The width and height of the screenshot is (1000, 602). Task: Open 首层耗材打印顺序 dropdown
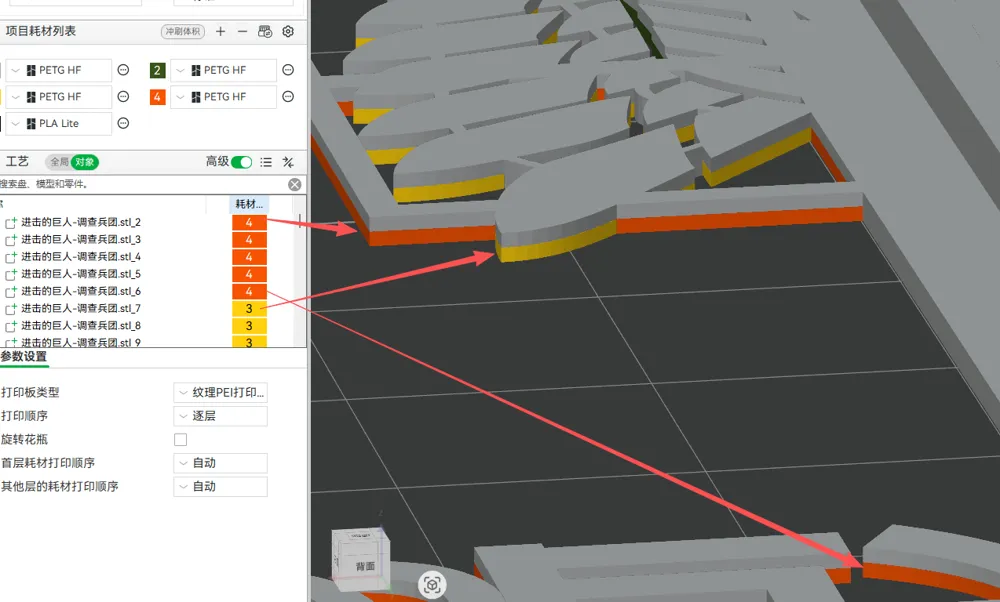point(221,463)
